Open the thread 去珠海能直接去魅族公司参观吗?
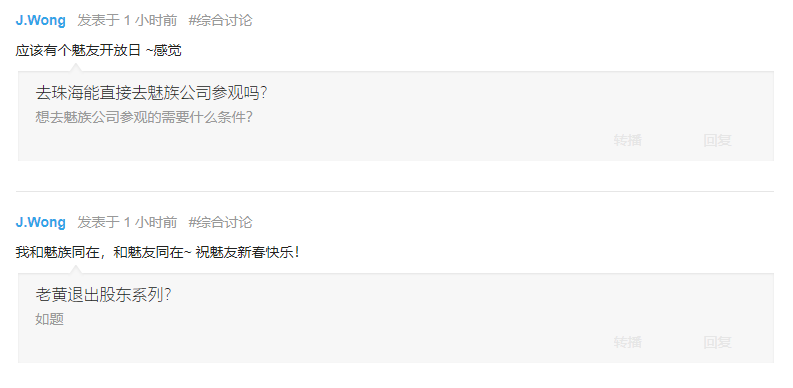 click(x=151, y=93)
